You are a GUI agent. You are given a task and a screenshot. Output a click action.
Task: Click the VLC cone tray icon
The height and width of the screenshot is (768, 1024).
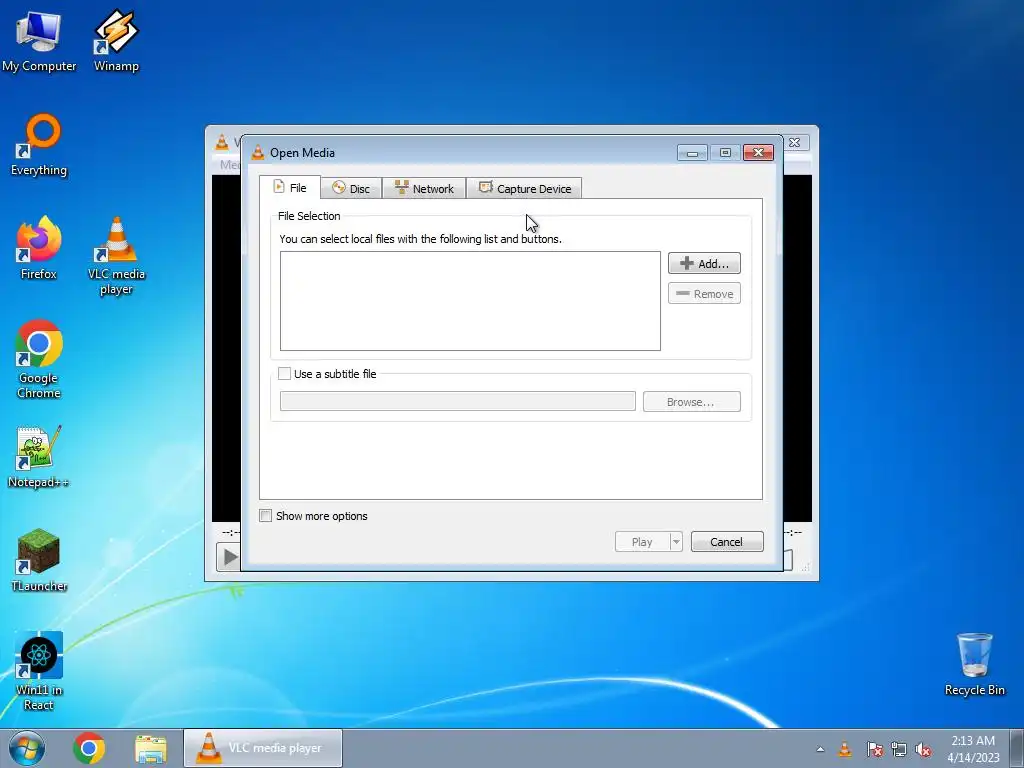tap(845, 749)
